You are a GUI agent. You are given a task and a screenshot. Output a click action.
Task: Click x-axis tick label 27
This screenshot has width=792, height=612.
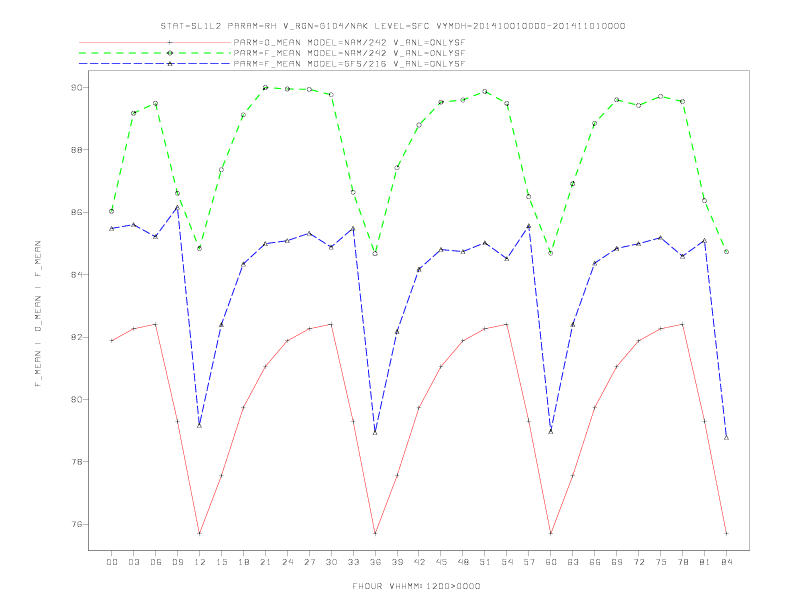click(x=309, y=562)
